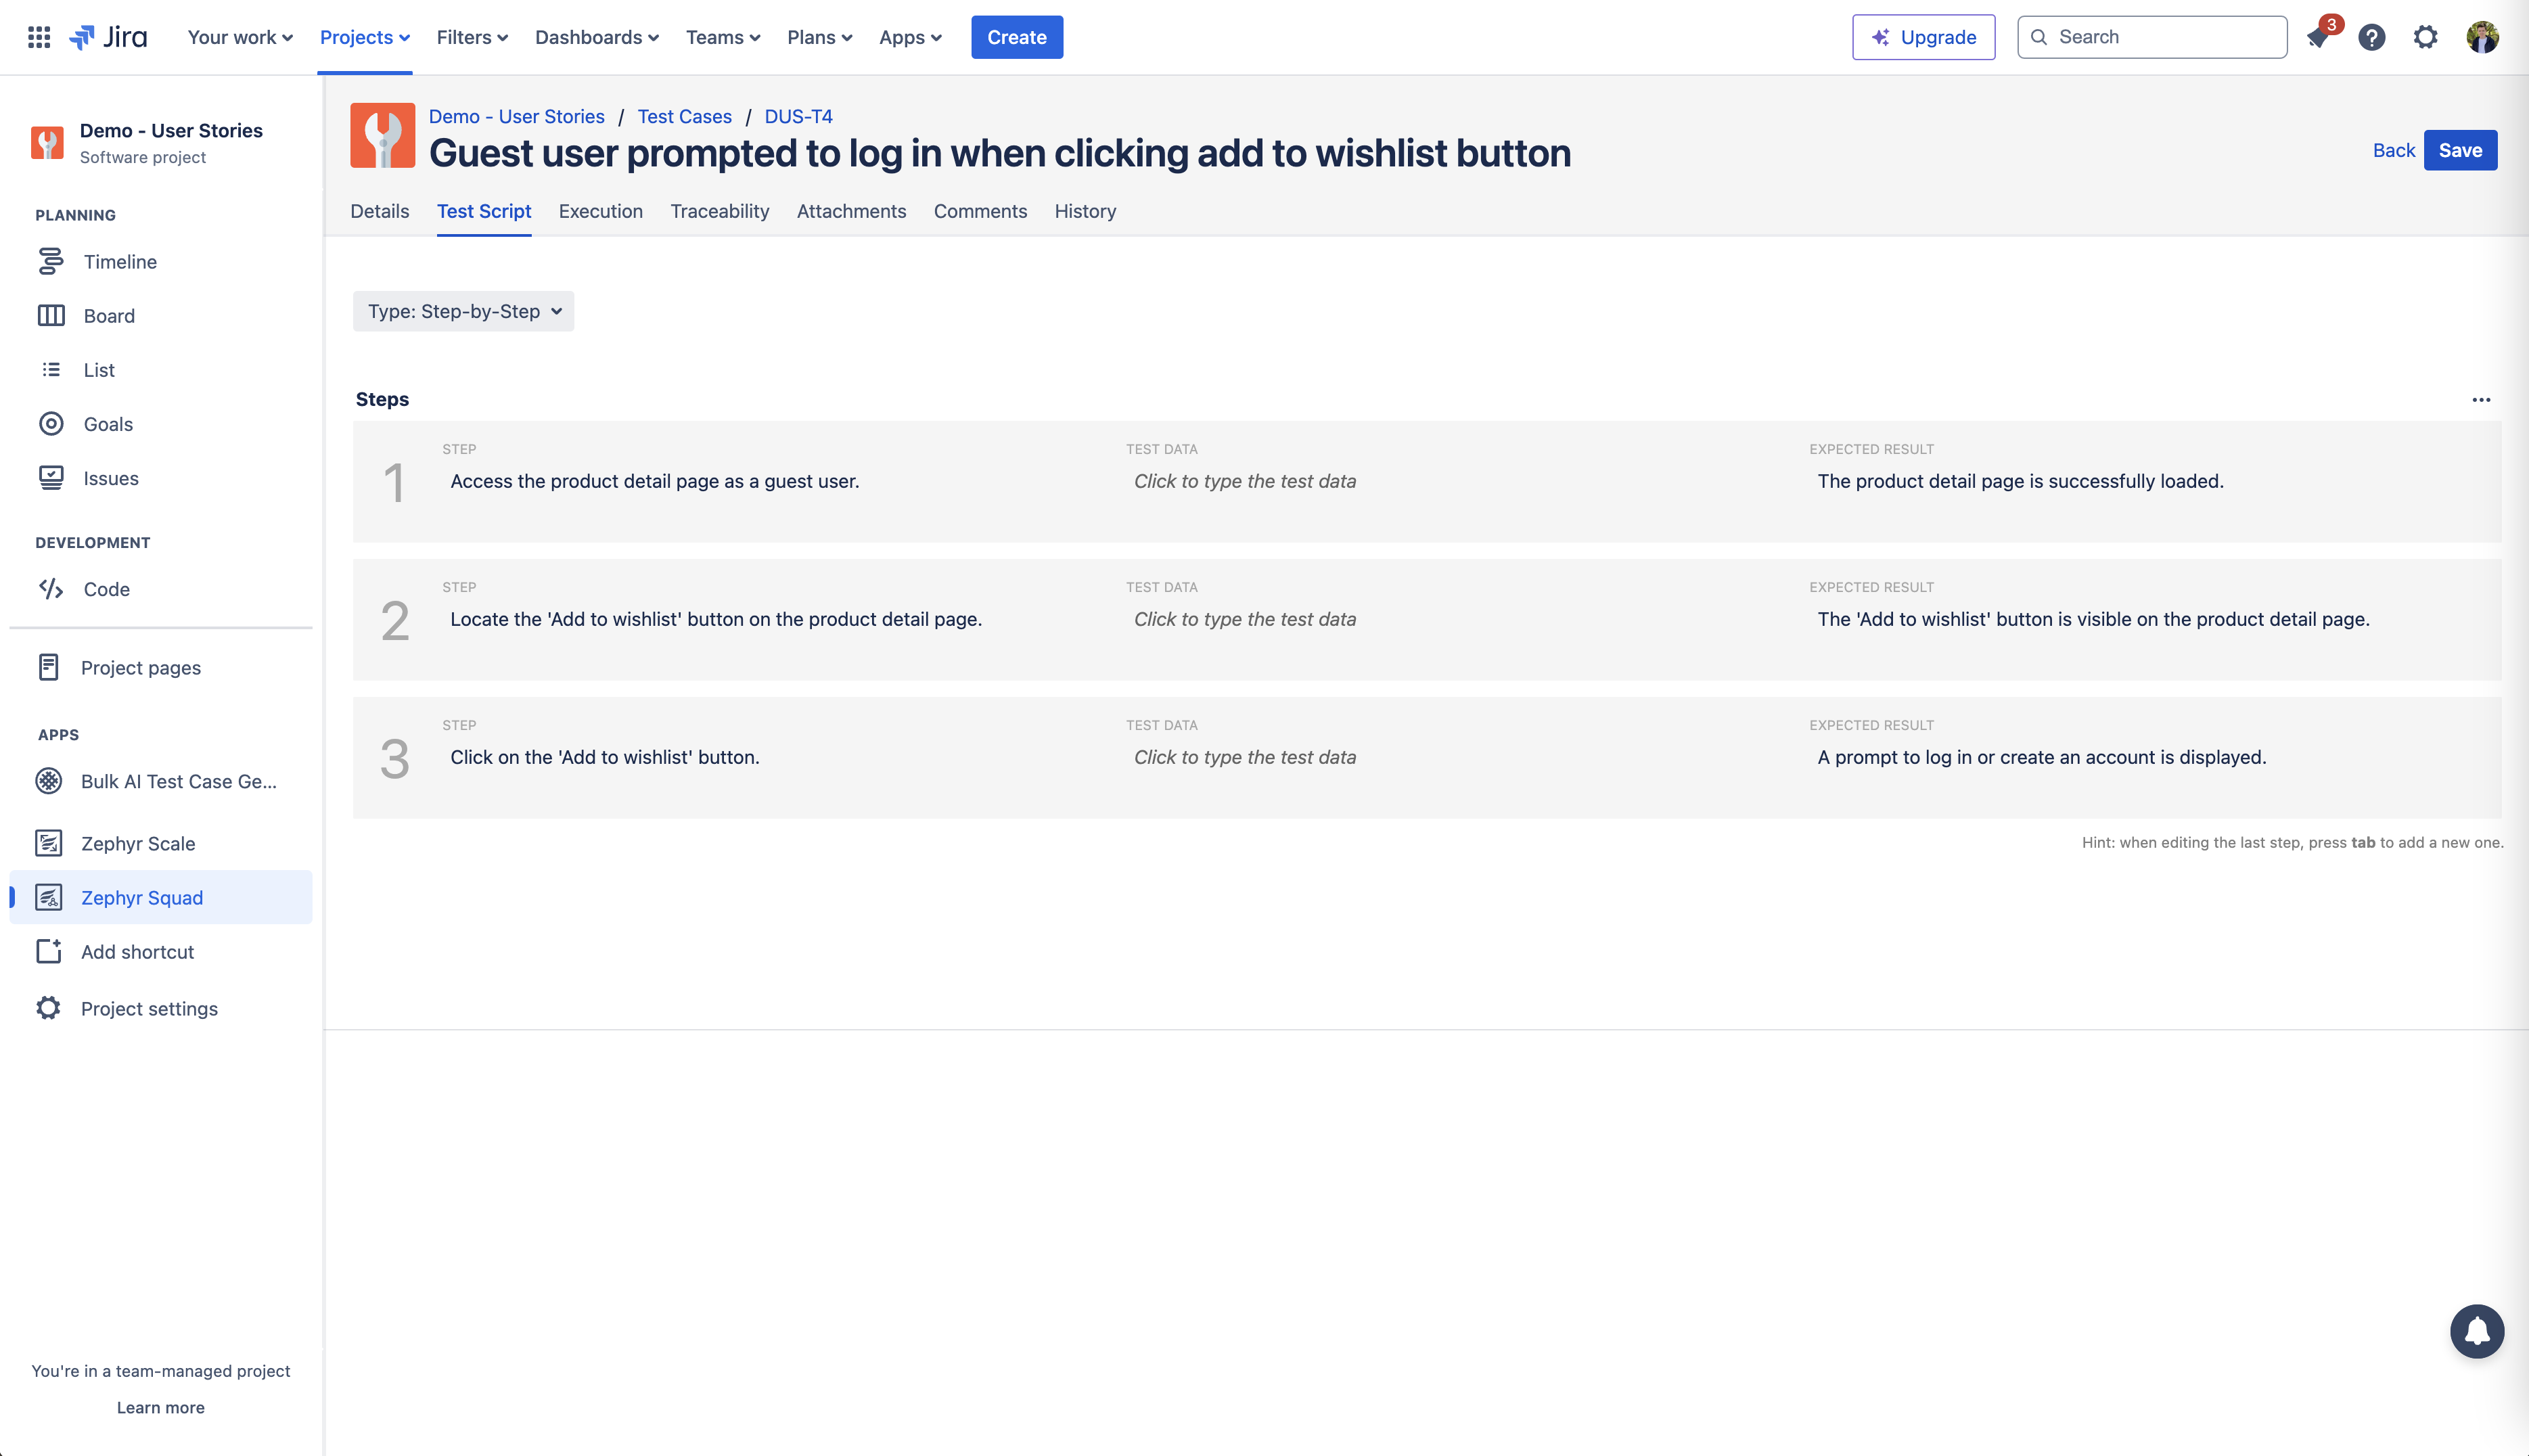Open the Settings gear icon
Viewport: 2529px width, 1456px height.
pyautogui.click(x=2425, y=37)
